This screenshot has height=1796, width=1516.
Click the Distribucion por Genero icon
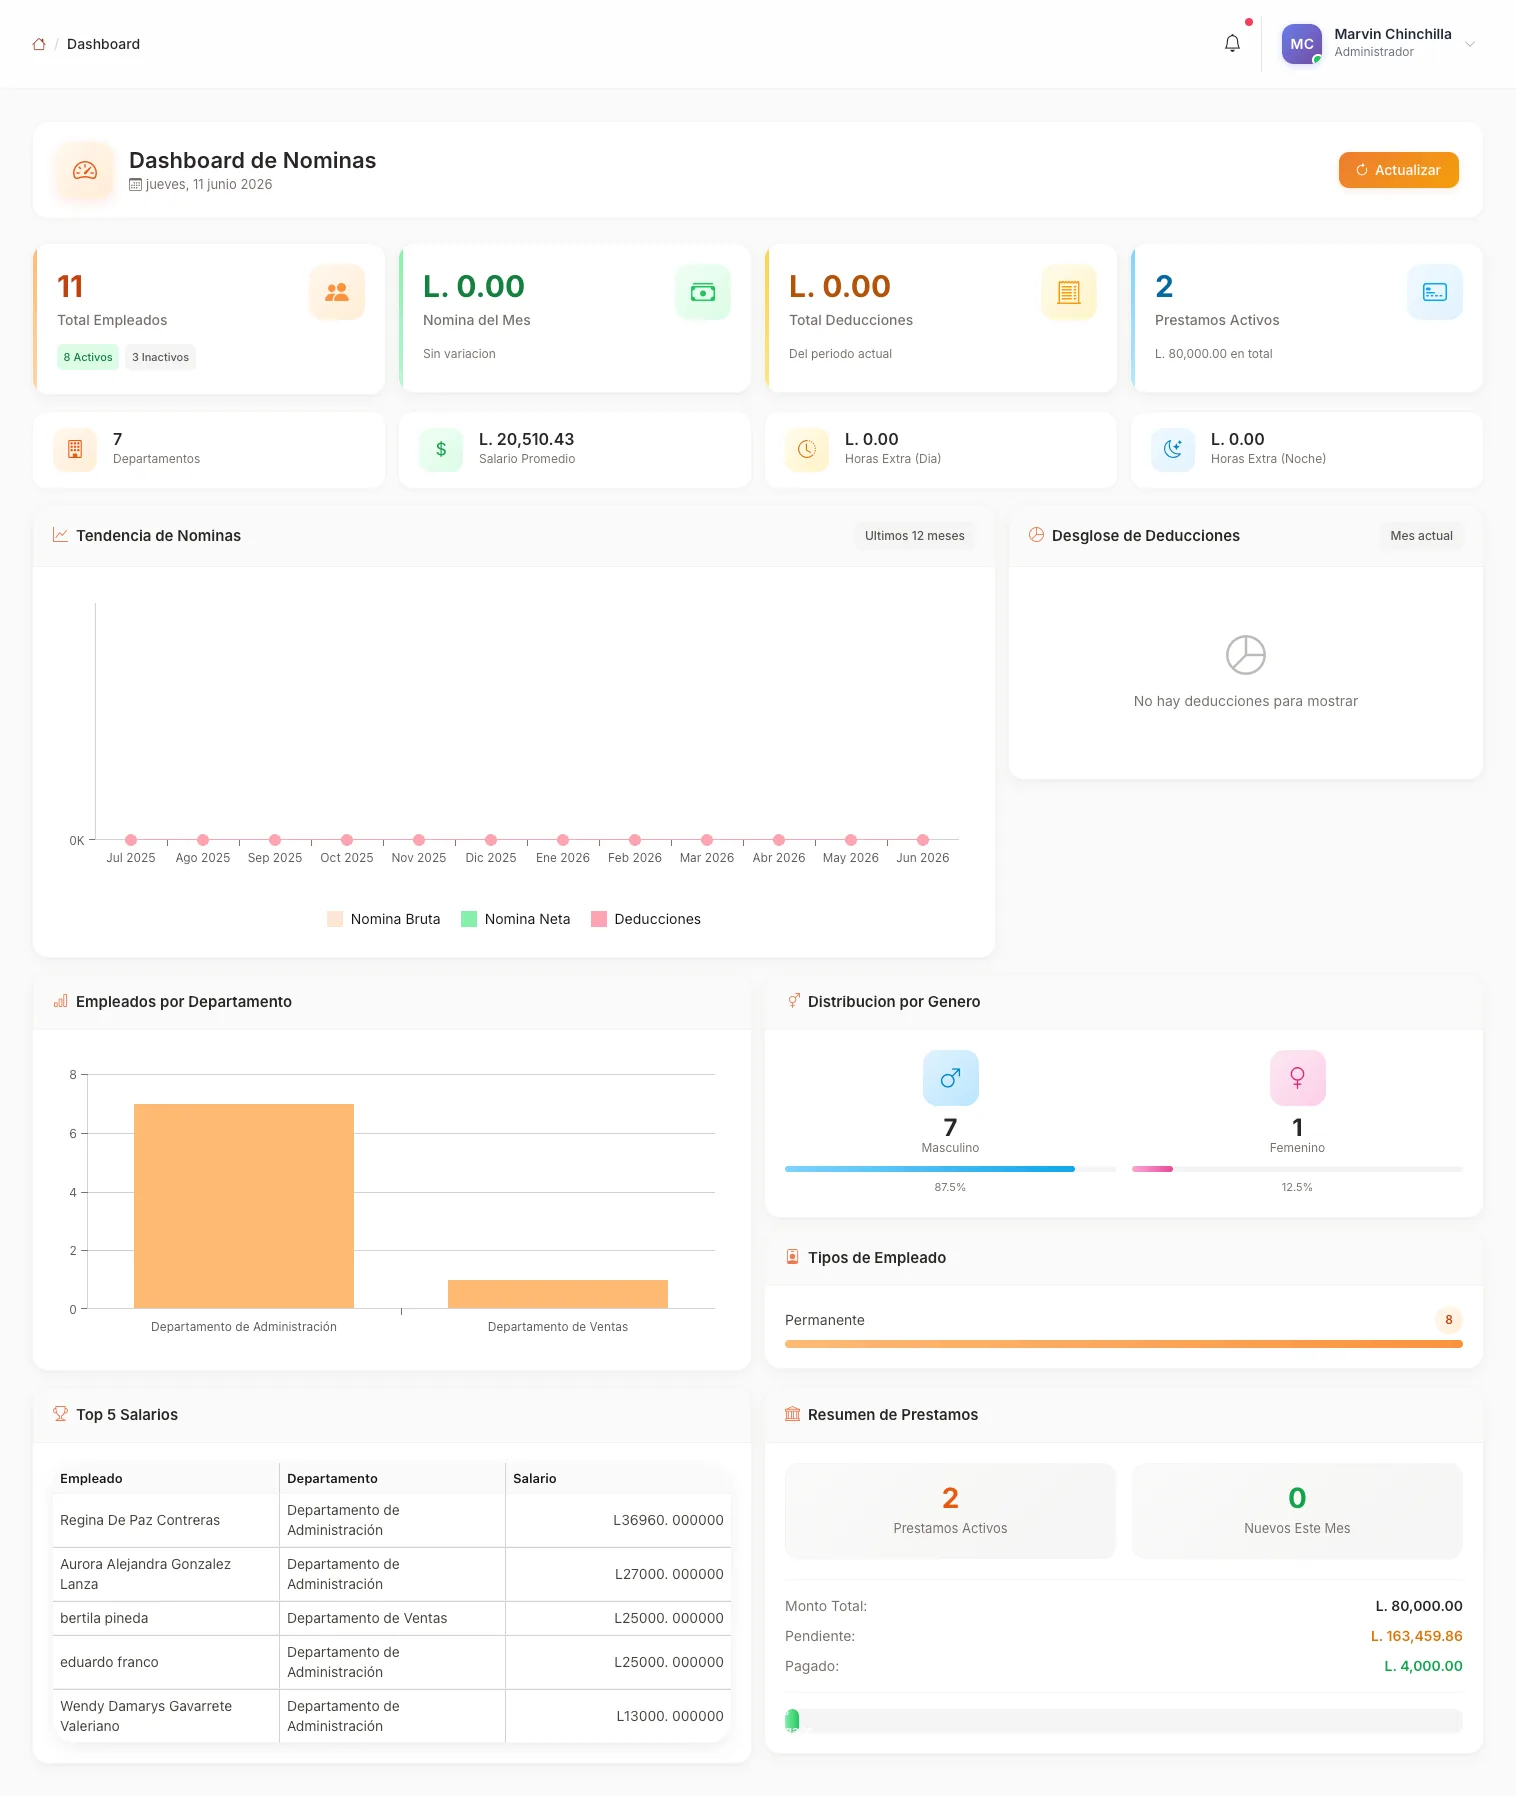coord(793,1001)
